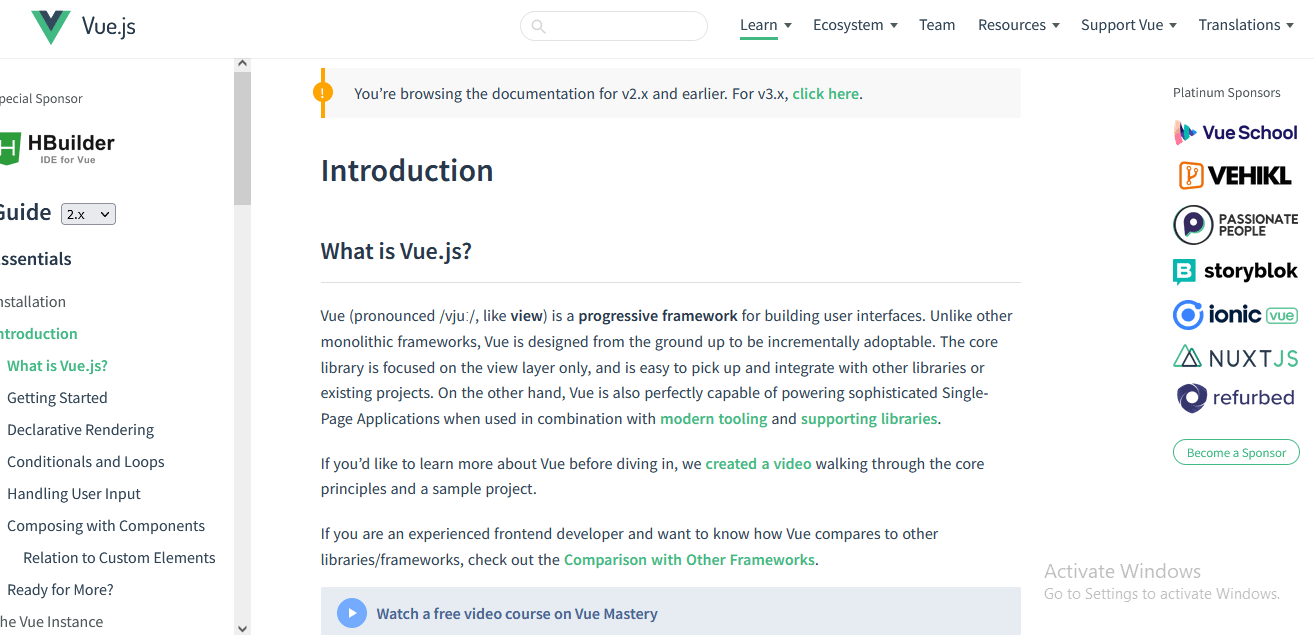Click the Become a Sponsor button

pos(1236,452)
